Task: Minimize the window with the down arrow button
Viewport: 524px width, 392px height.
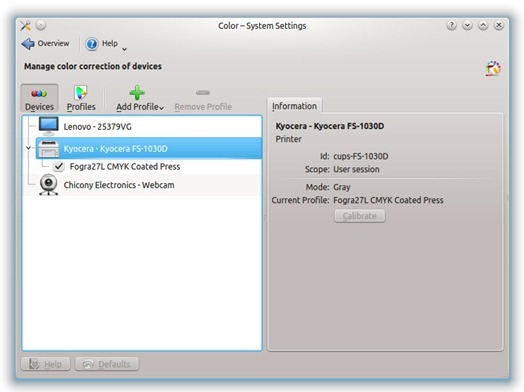Action: coord(467,25)
